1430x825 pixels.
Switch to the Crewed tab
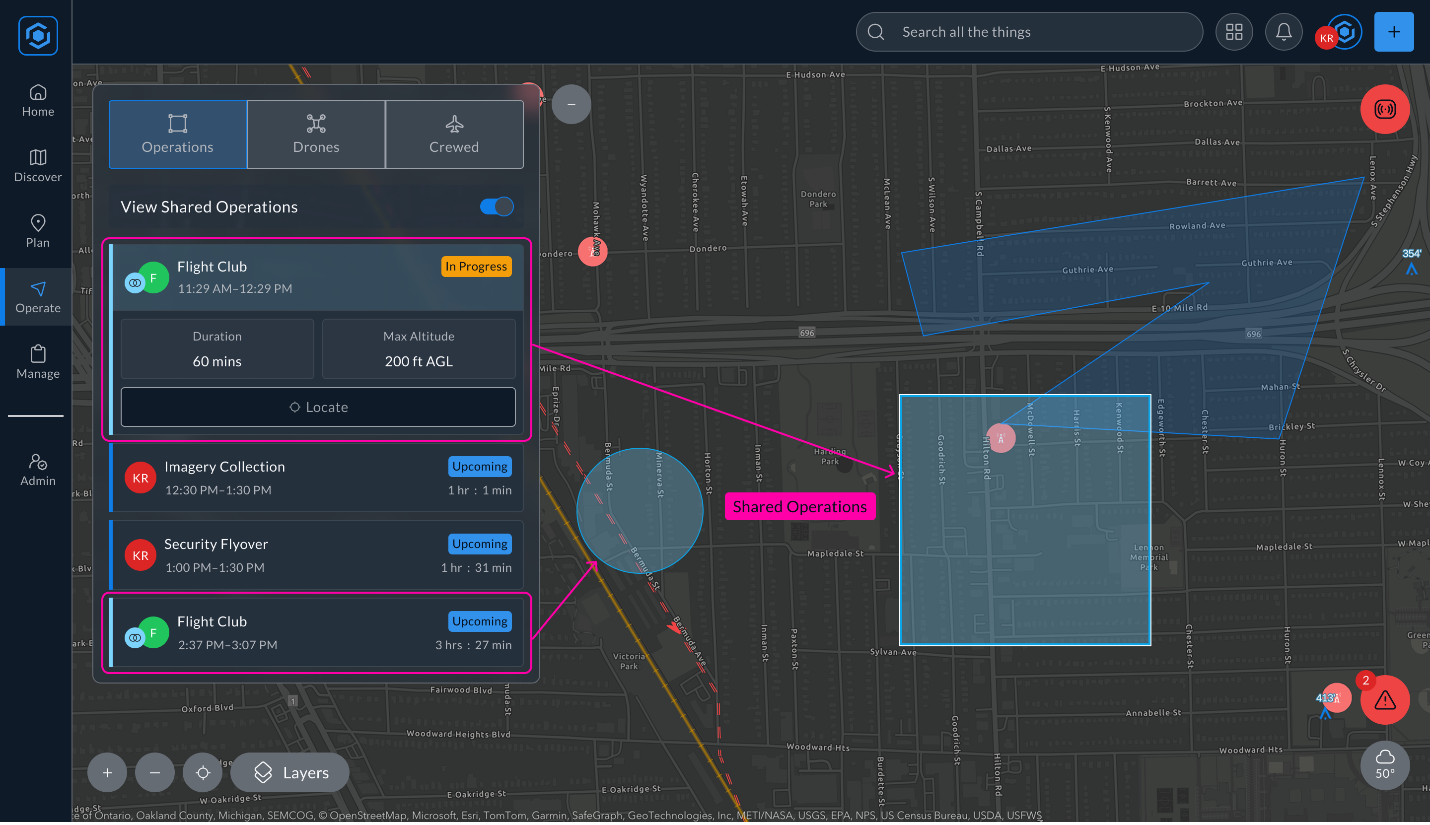tap(454, 134)
